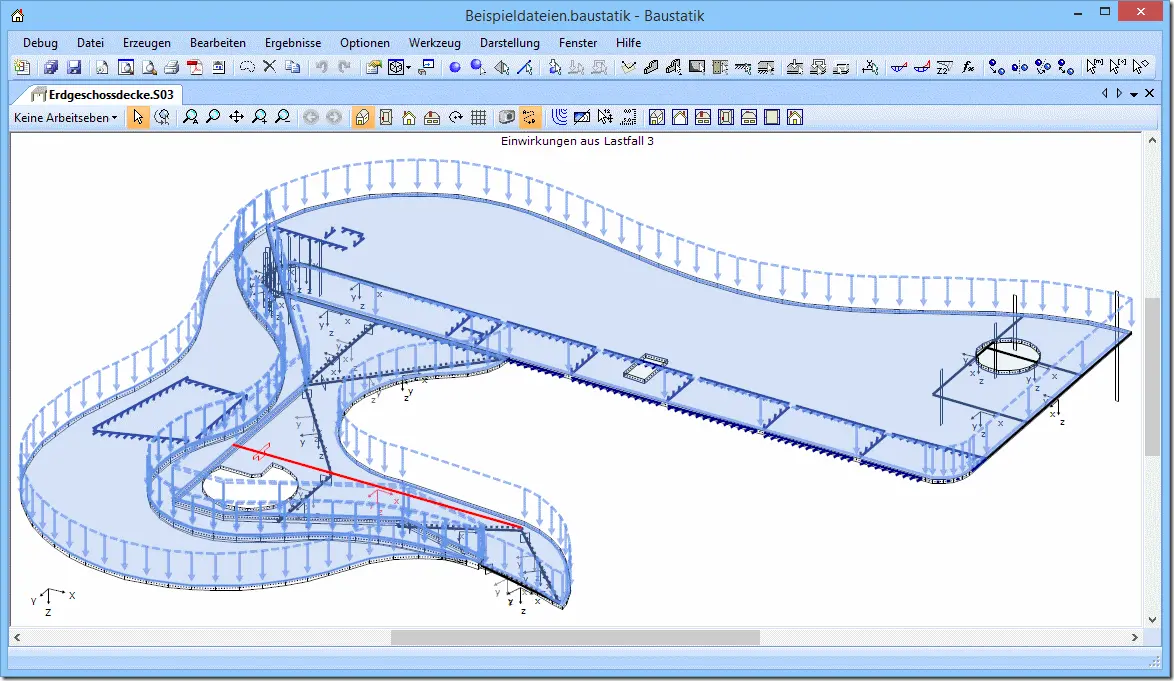Open the Darstellung menu
Image resolution: width=1174 pixels, height=681 pixels.
[510, 43]
